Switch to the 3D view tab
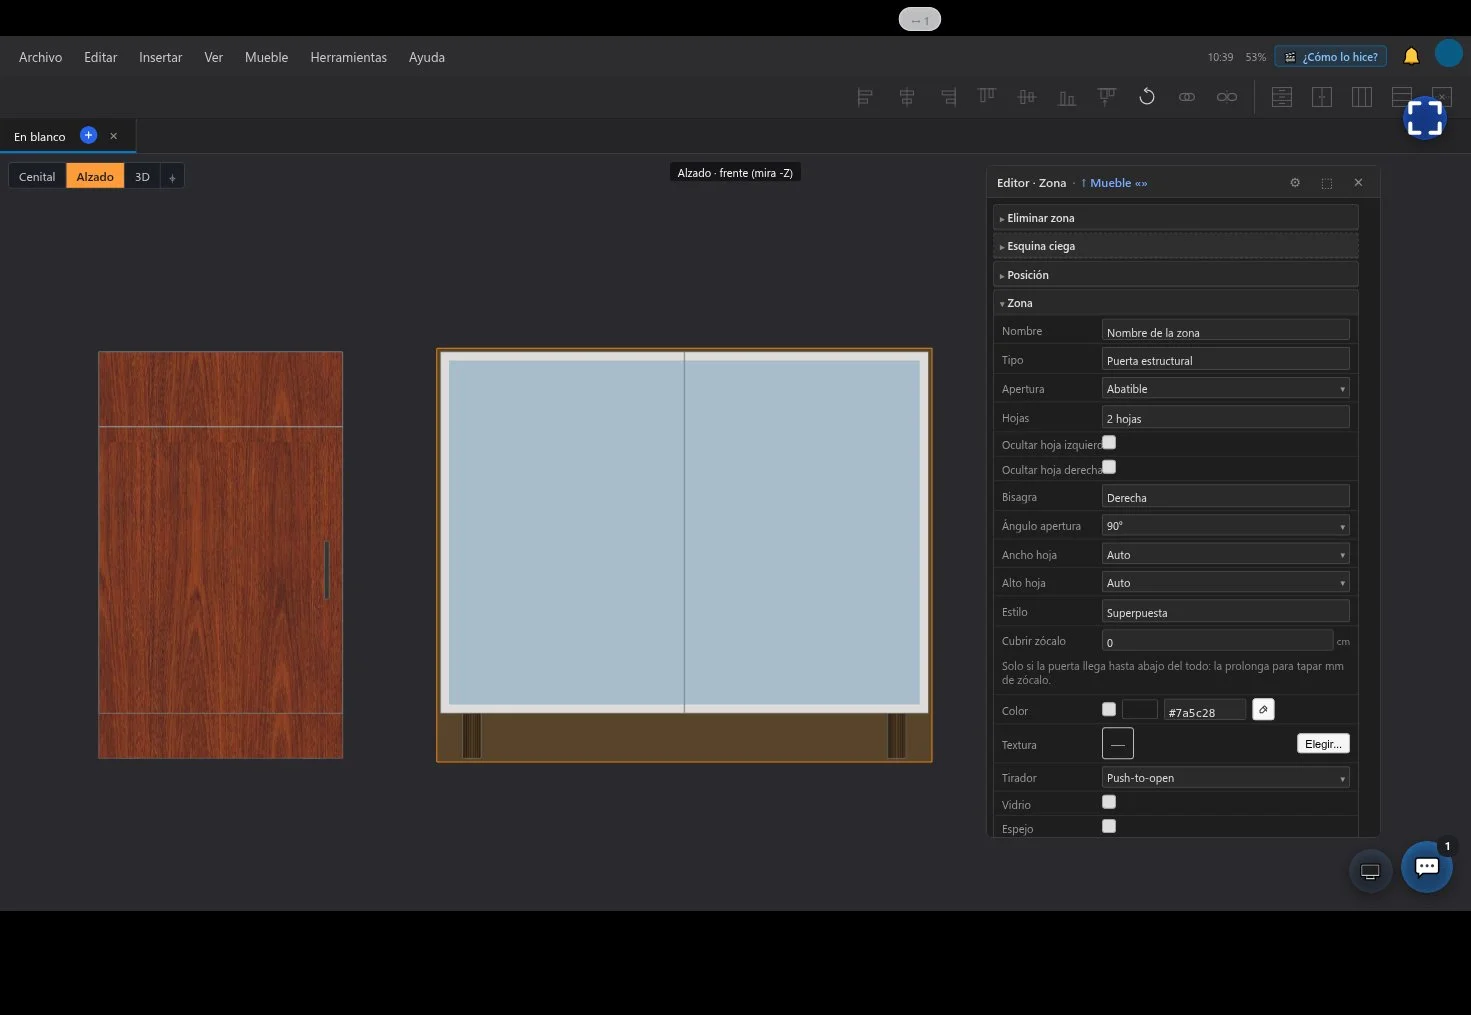This screenshot has width=1471, height=1015. tap(142, 176)
